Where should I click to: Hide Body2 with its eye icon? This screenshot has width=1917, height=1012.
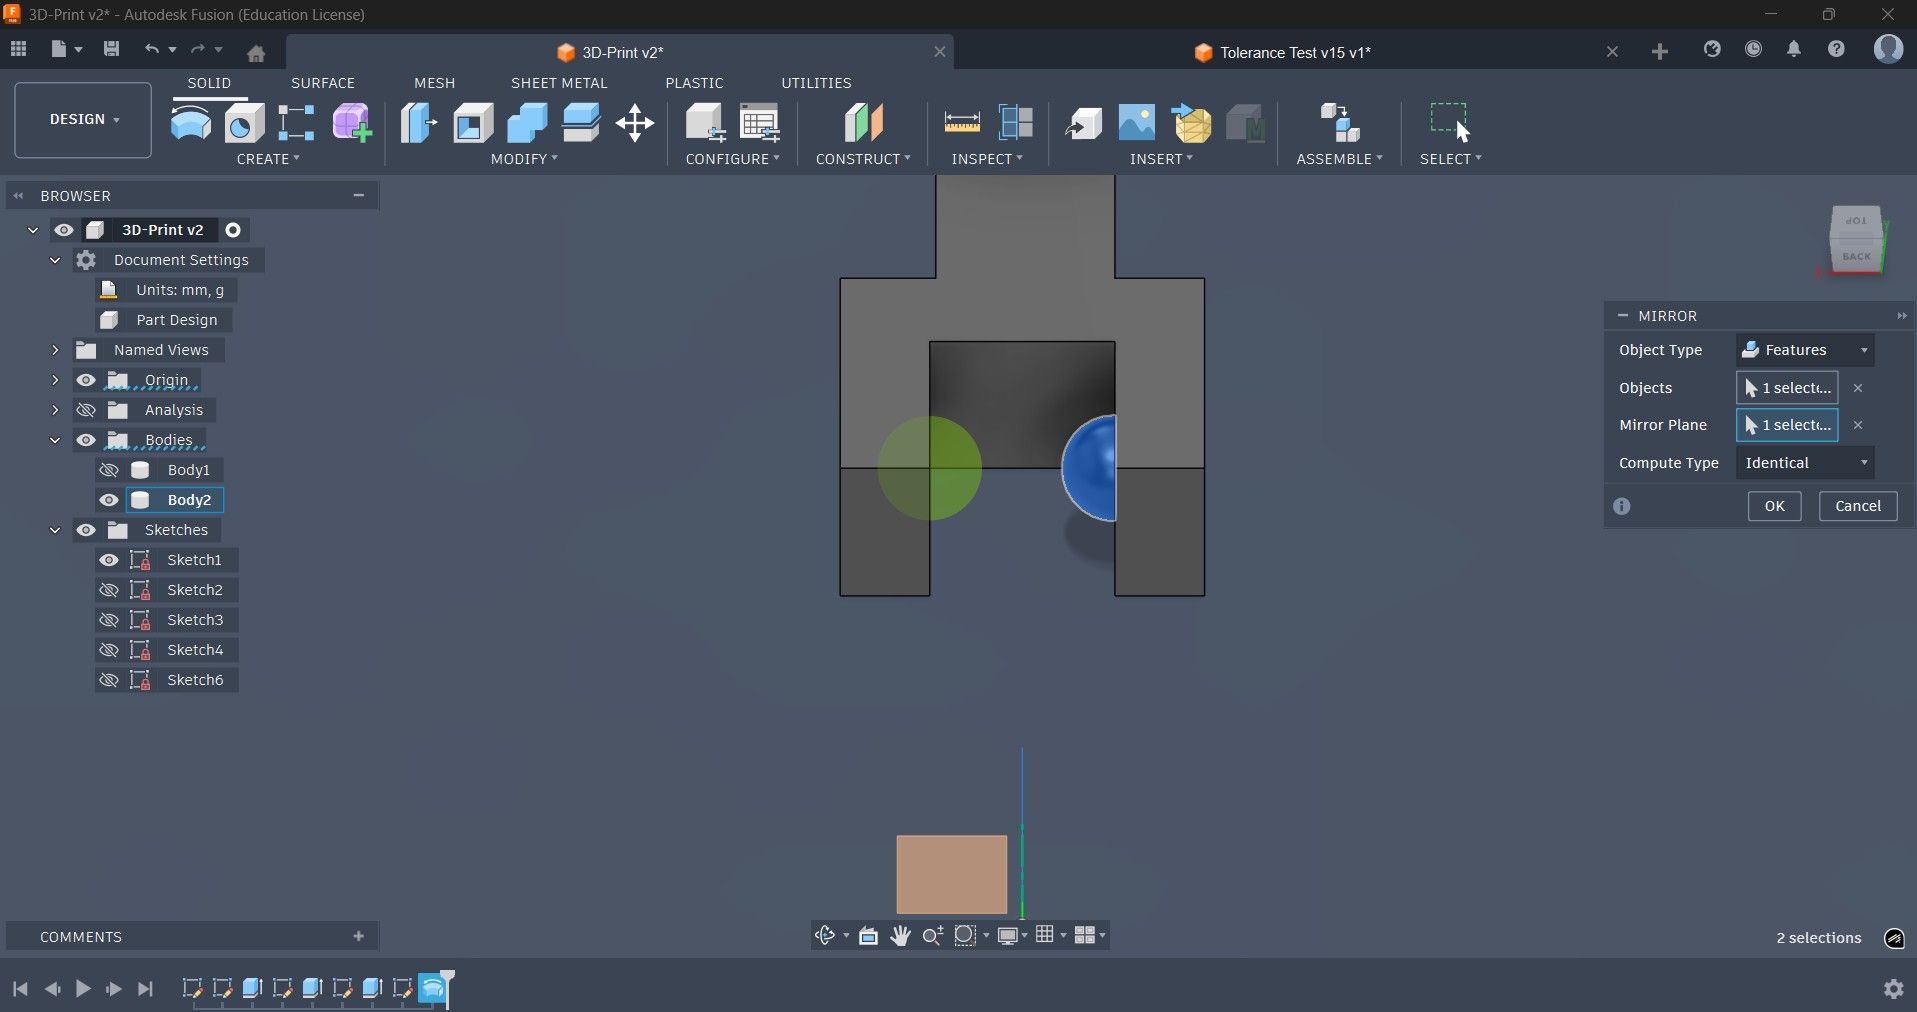pos(109,500)
